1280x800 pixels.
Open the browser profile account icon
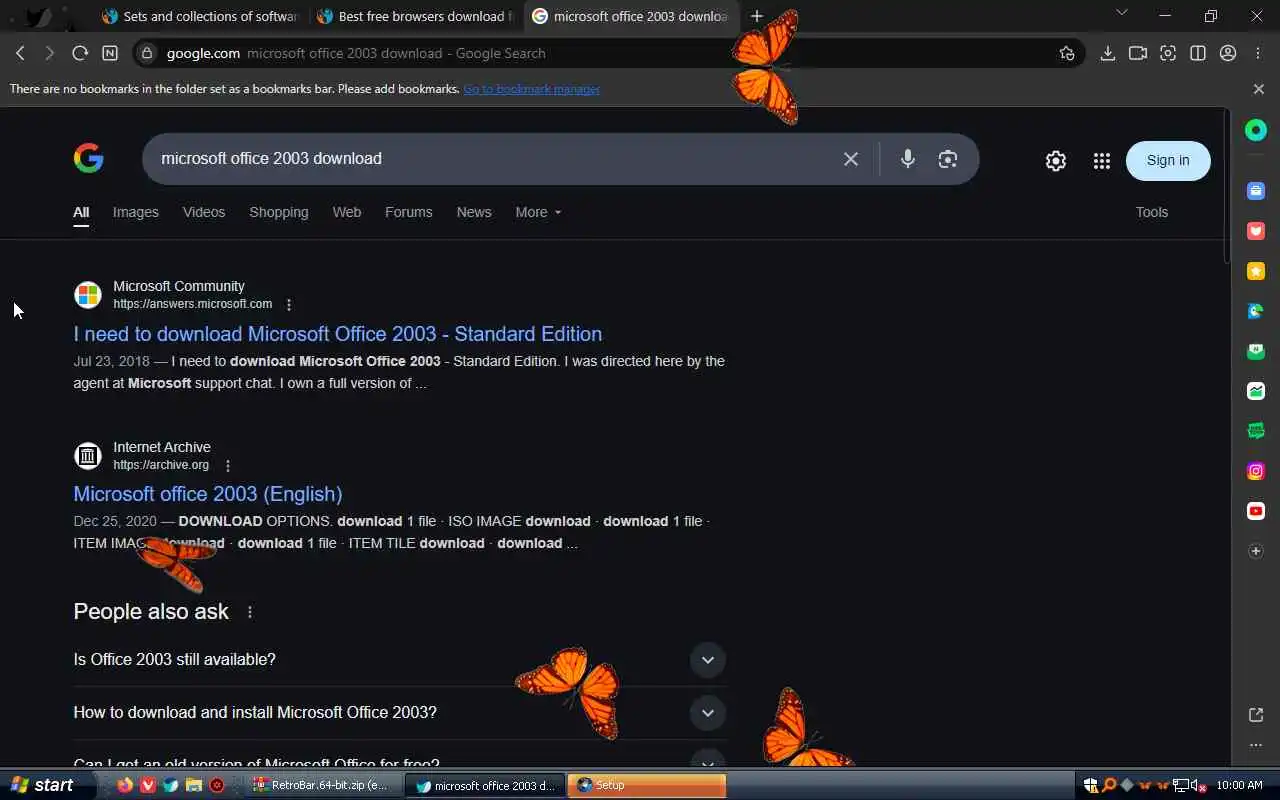coord(1228,53)
